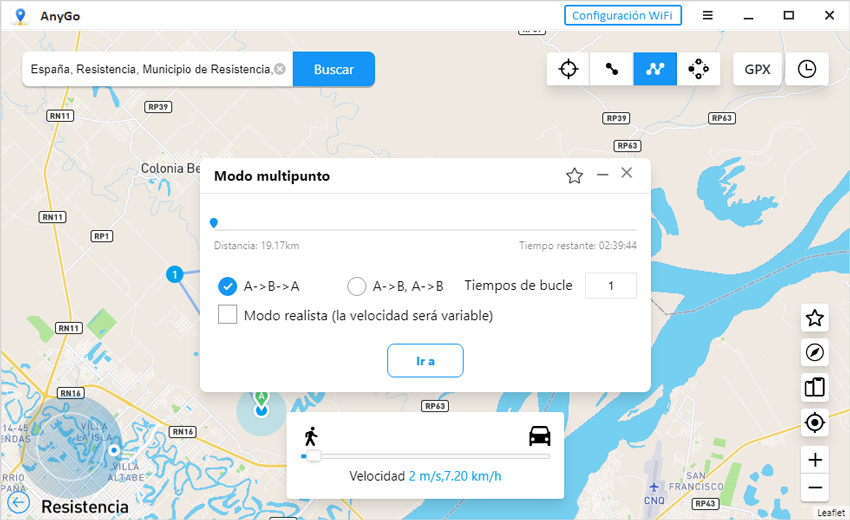Select the A->B->A loop option
Image resolution: width=850 pixels, height=520 pixels.
pyautogui.click(x=228, y=286)
